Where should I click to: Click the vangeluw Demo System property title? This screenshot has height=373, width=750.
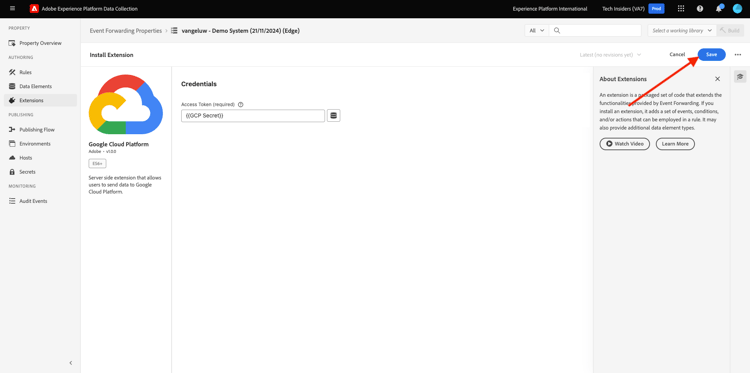click(x=241, y=31)
